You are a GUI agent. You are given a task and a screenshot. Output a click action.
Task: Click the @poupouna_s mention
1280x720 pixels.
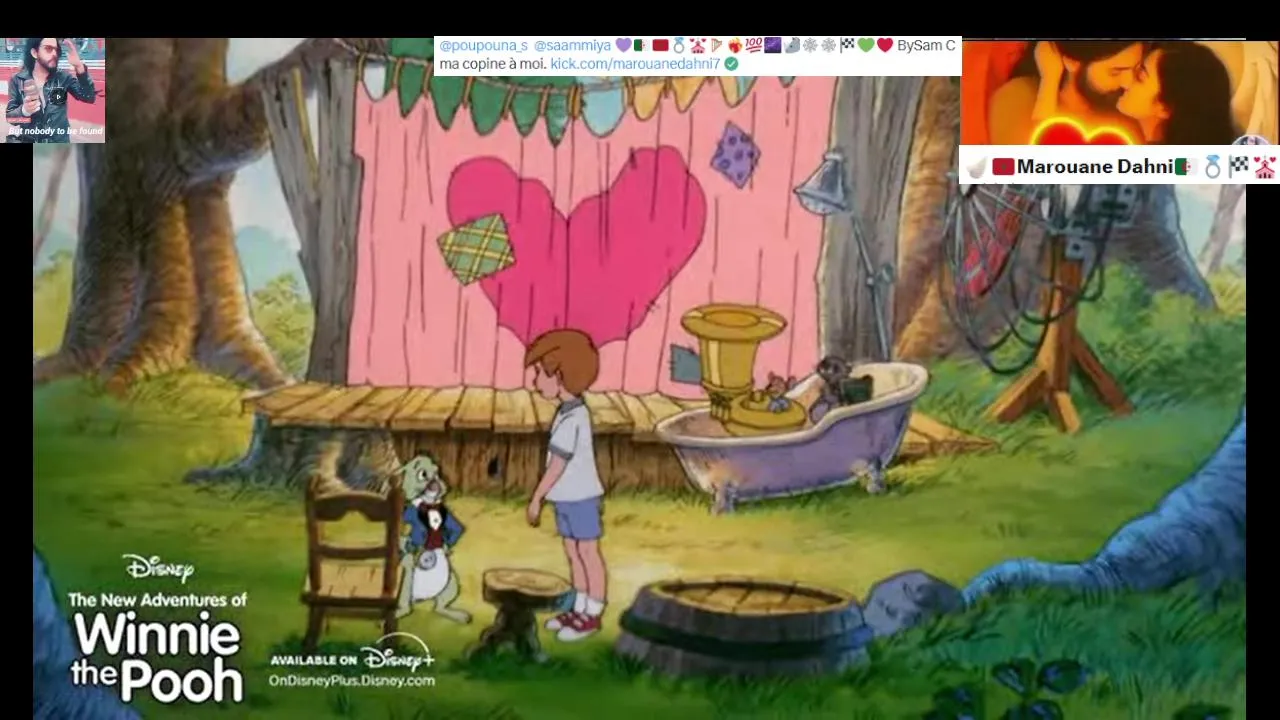click(x=483, y=46)
